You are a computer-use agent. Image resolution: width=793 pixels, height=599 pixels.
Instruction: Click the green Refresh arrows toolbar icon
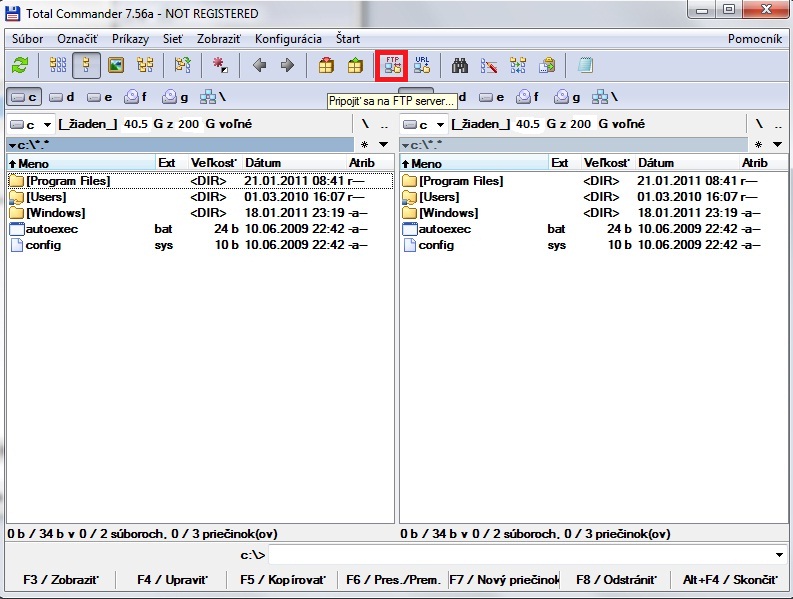20,65
